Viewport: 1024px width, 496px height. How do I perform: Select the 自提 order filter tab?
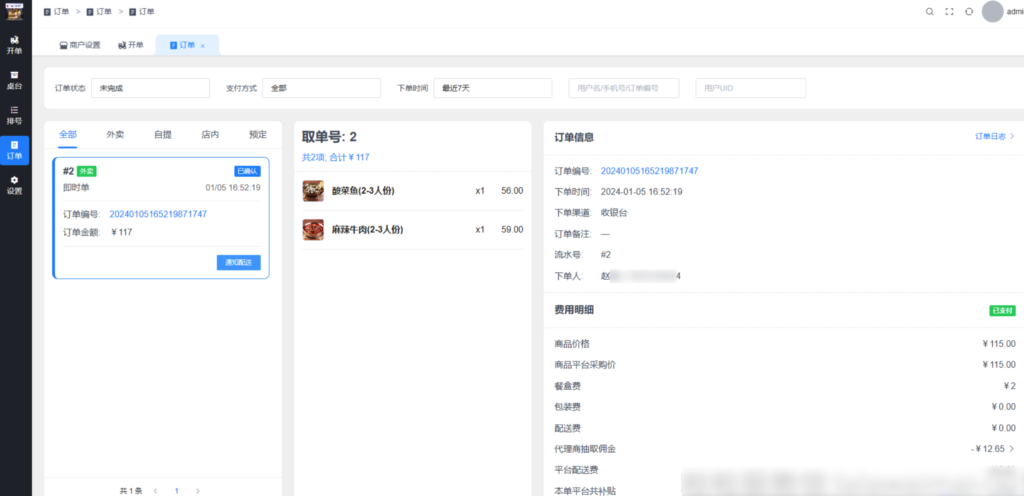click(x=162, y=134)
